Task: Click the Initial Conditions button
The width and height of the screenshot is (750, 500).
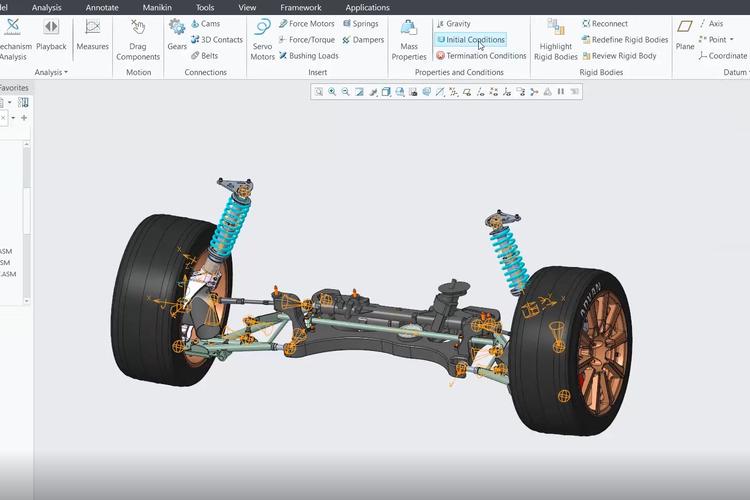Action: (x=470, y=40)
